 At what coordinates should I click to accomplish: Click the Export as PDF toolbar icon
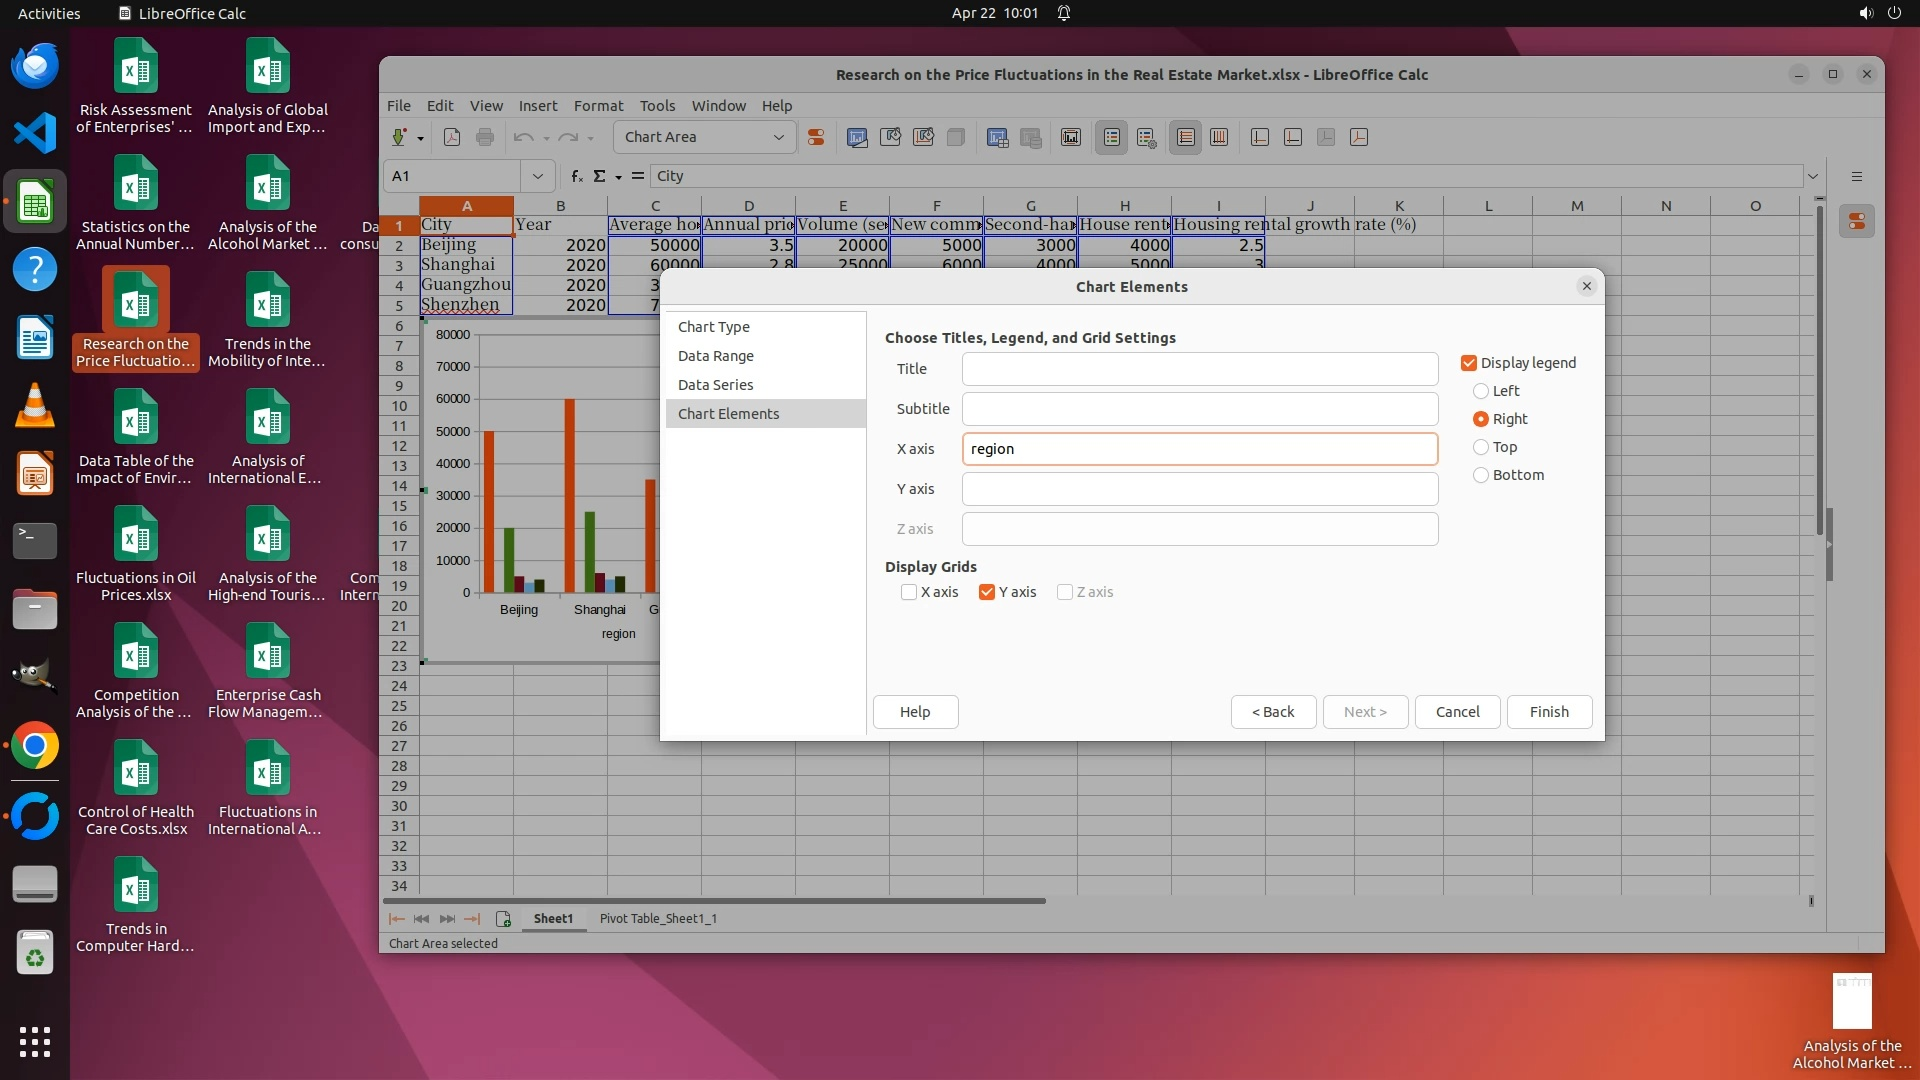coord(452,138)
